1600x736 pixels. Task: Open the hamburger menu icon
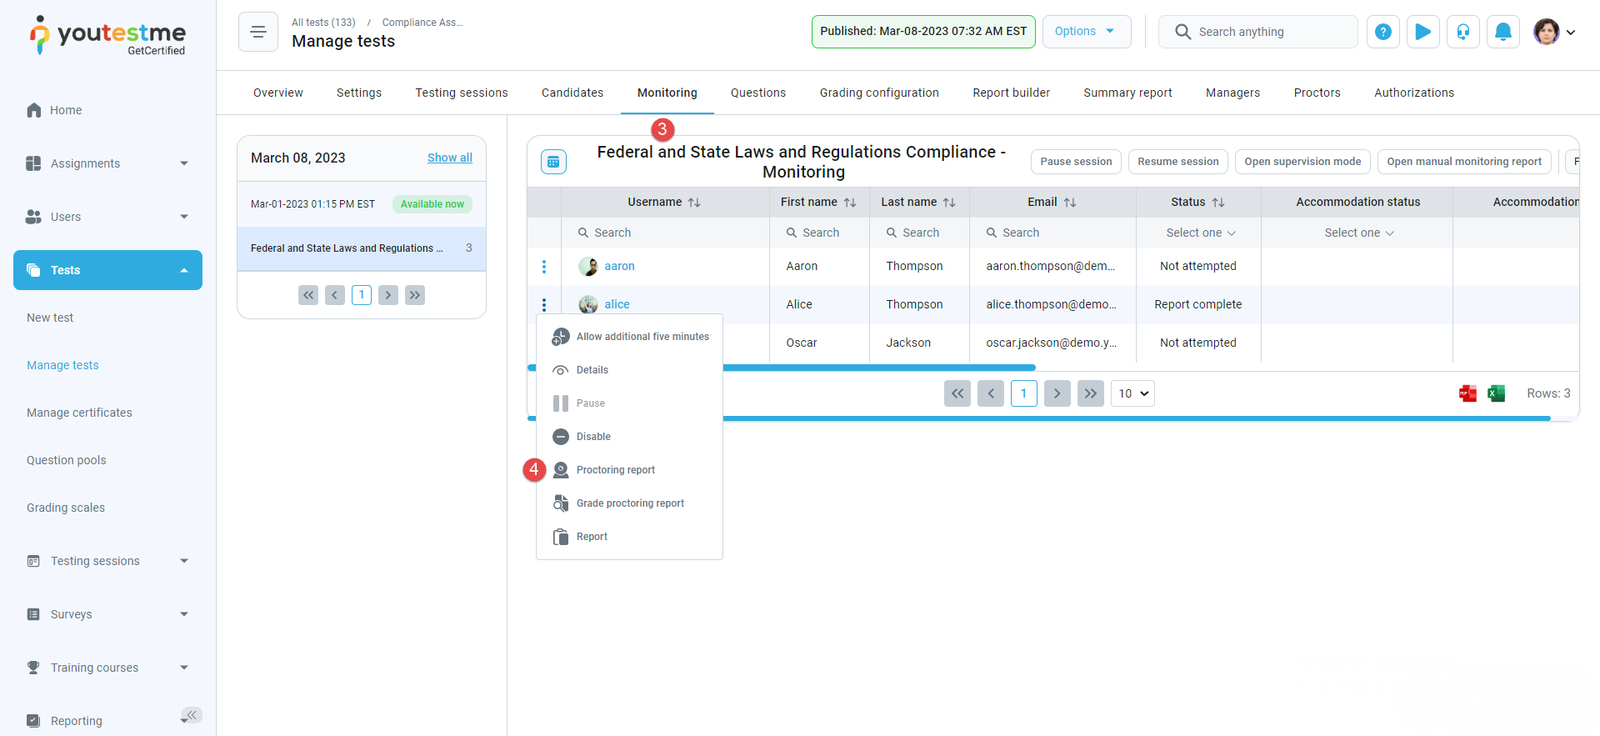[258, 32]
